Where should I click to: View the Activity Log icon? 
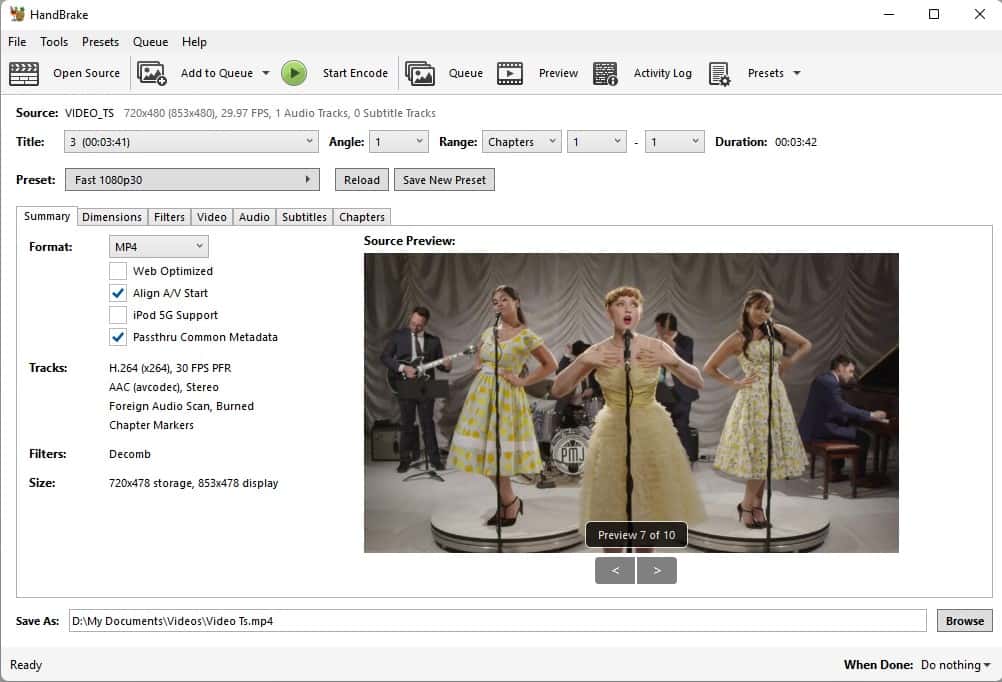tap(605, 72)
